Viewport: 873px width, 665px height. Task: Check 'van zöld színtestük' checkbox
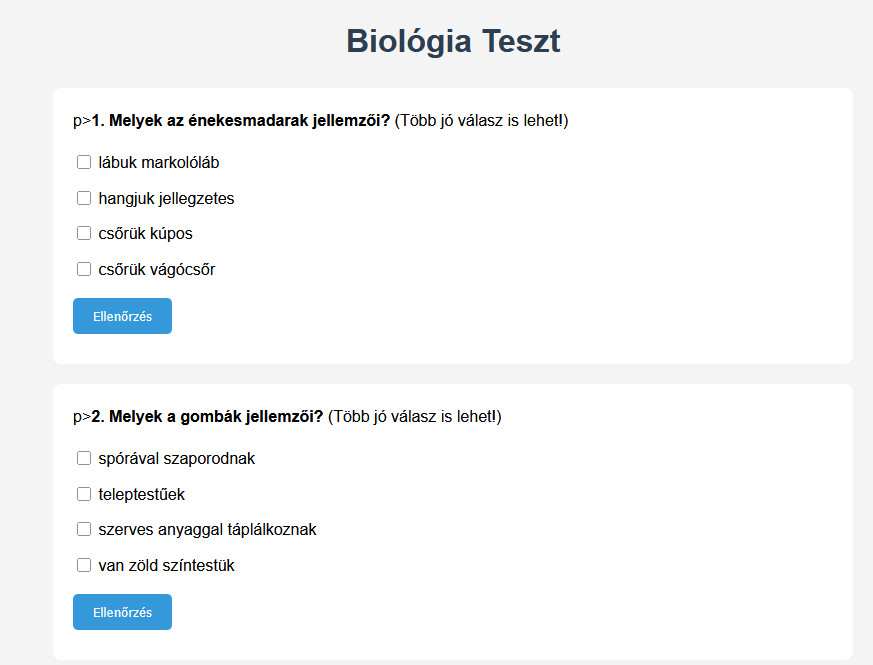coord(84,565)
